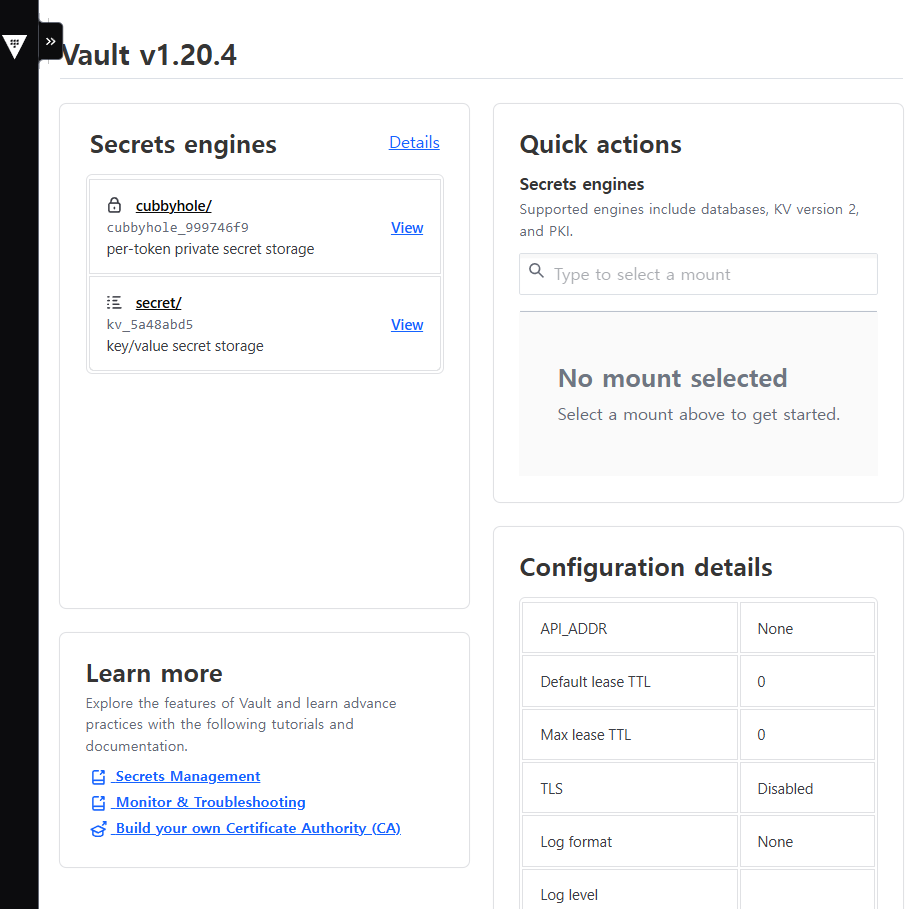The height and width of the screenshot is (909, 916).
Task: Click the None value beside API_ADDR
Action: point(775,629)
